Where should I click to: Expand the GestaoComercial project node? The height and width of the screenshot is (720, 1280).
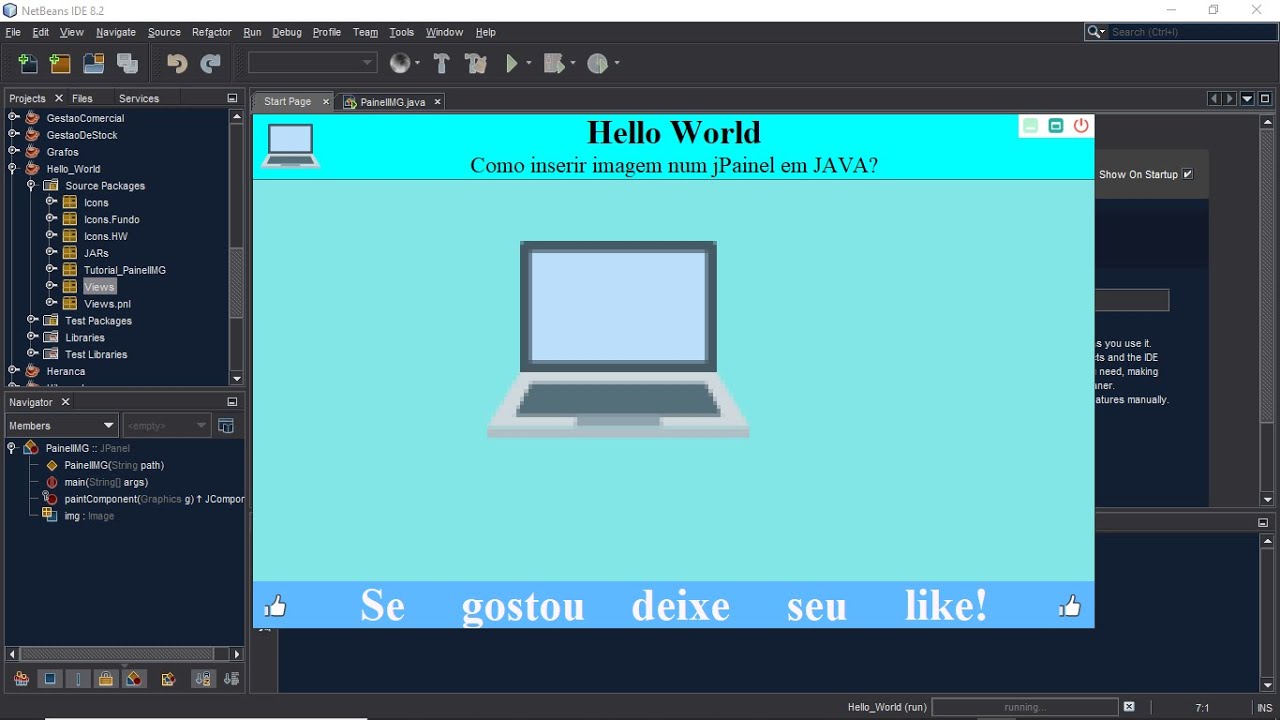pyautogui.click(x=14, y=118)
